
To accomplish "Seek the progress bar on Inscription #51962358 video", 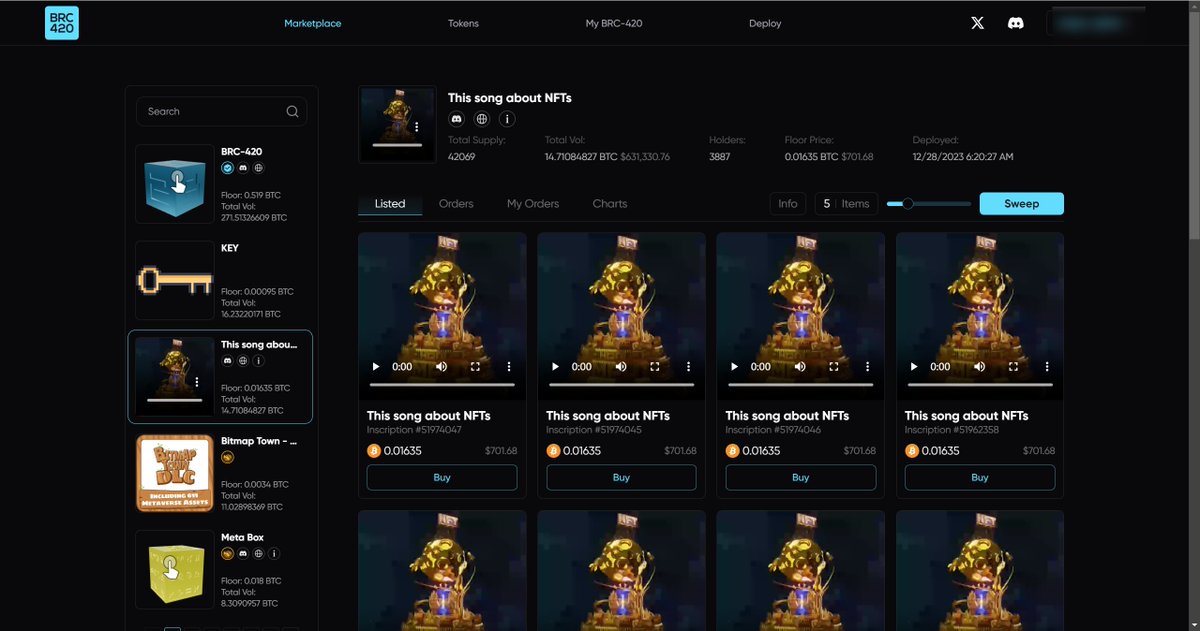I will pyautogui.click(x=980, y=385).
